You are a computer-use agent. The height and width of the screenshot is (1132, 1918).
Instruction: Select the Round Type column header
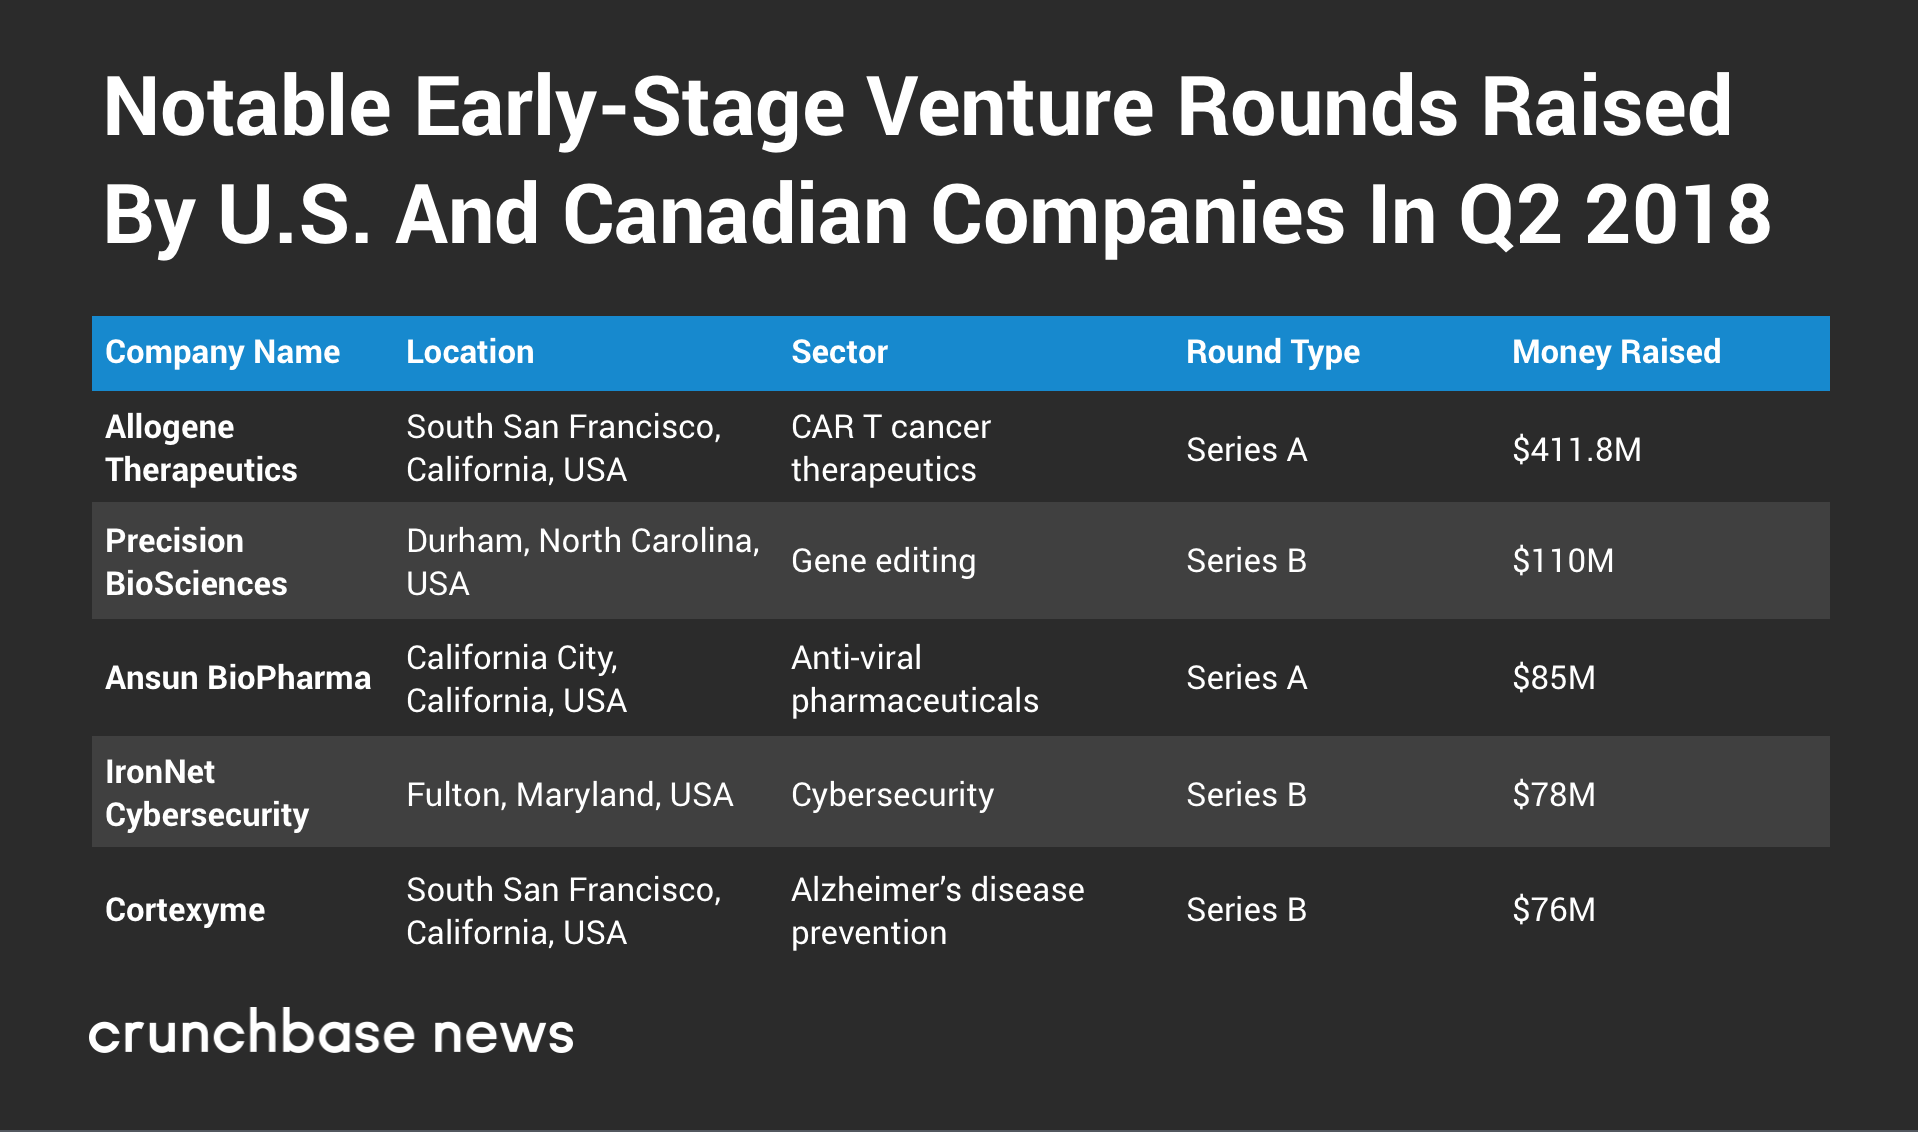point(1272,352)
